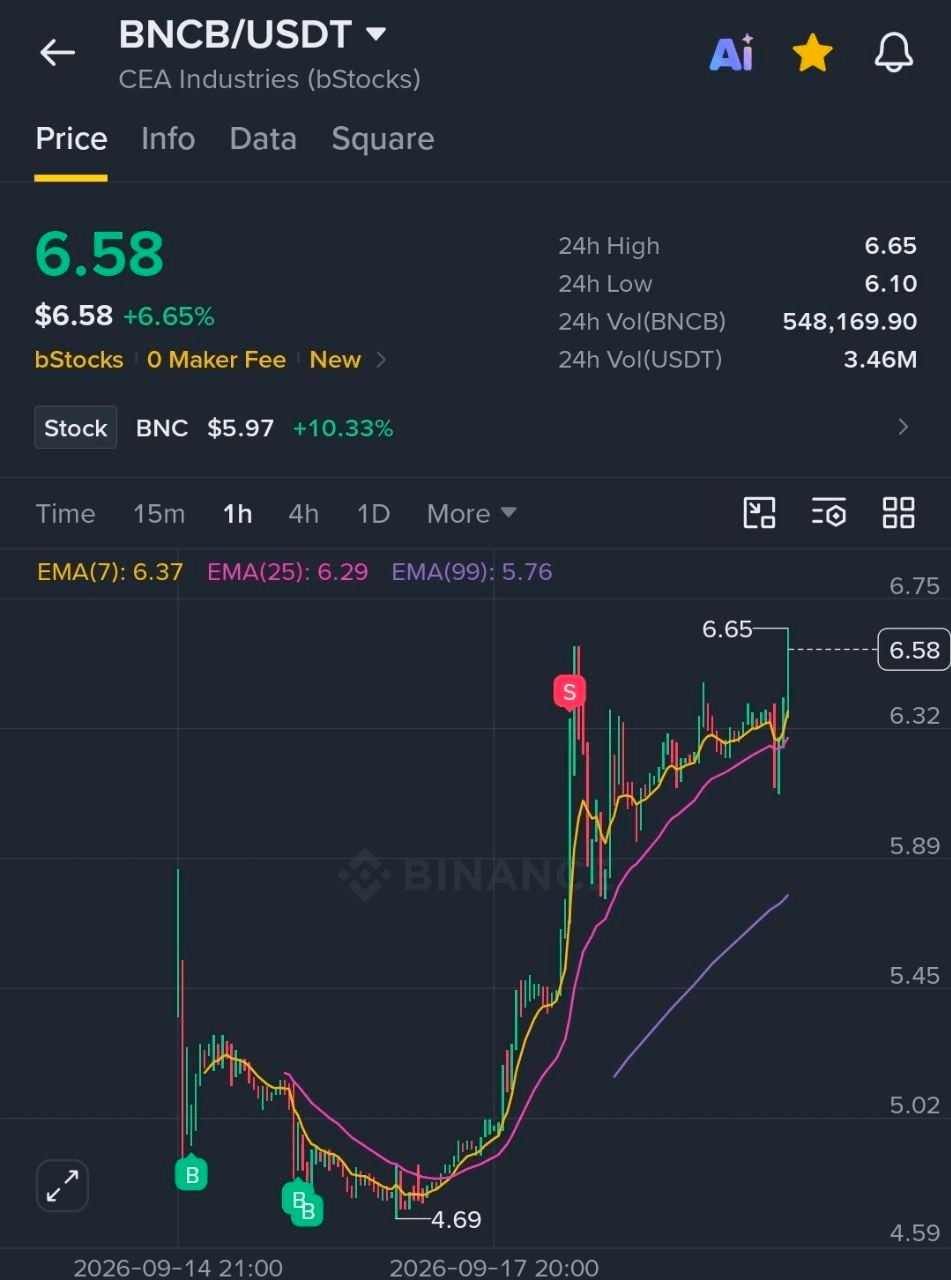Click the 24h High value 6.65
The height and width of the screenshot is (1280, 951).
click(890, 246)
